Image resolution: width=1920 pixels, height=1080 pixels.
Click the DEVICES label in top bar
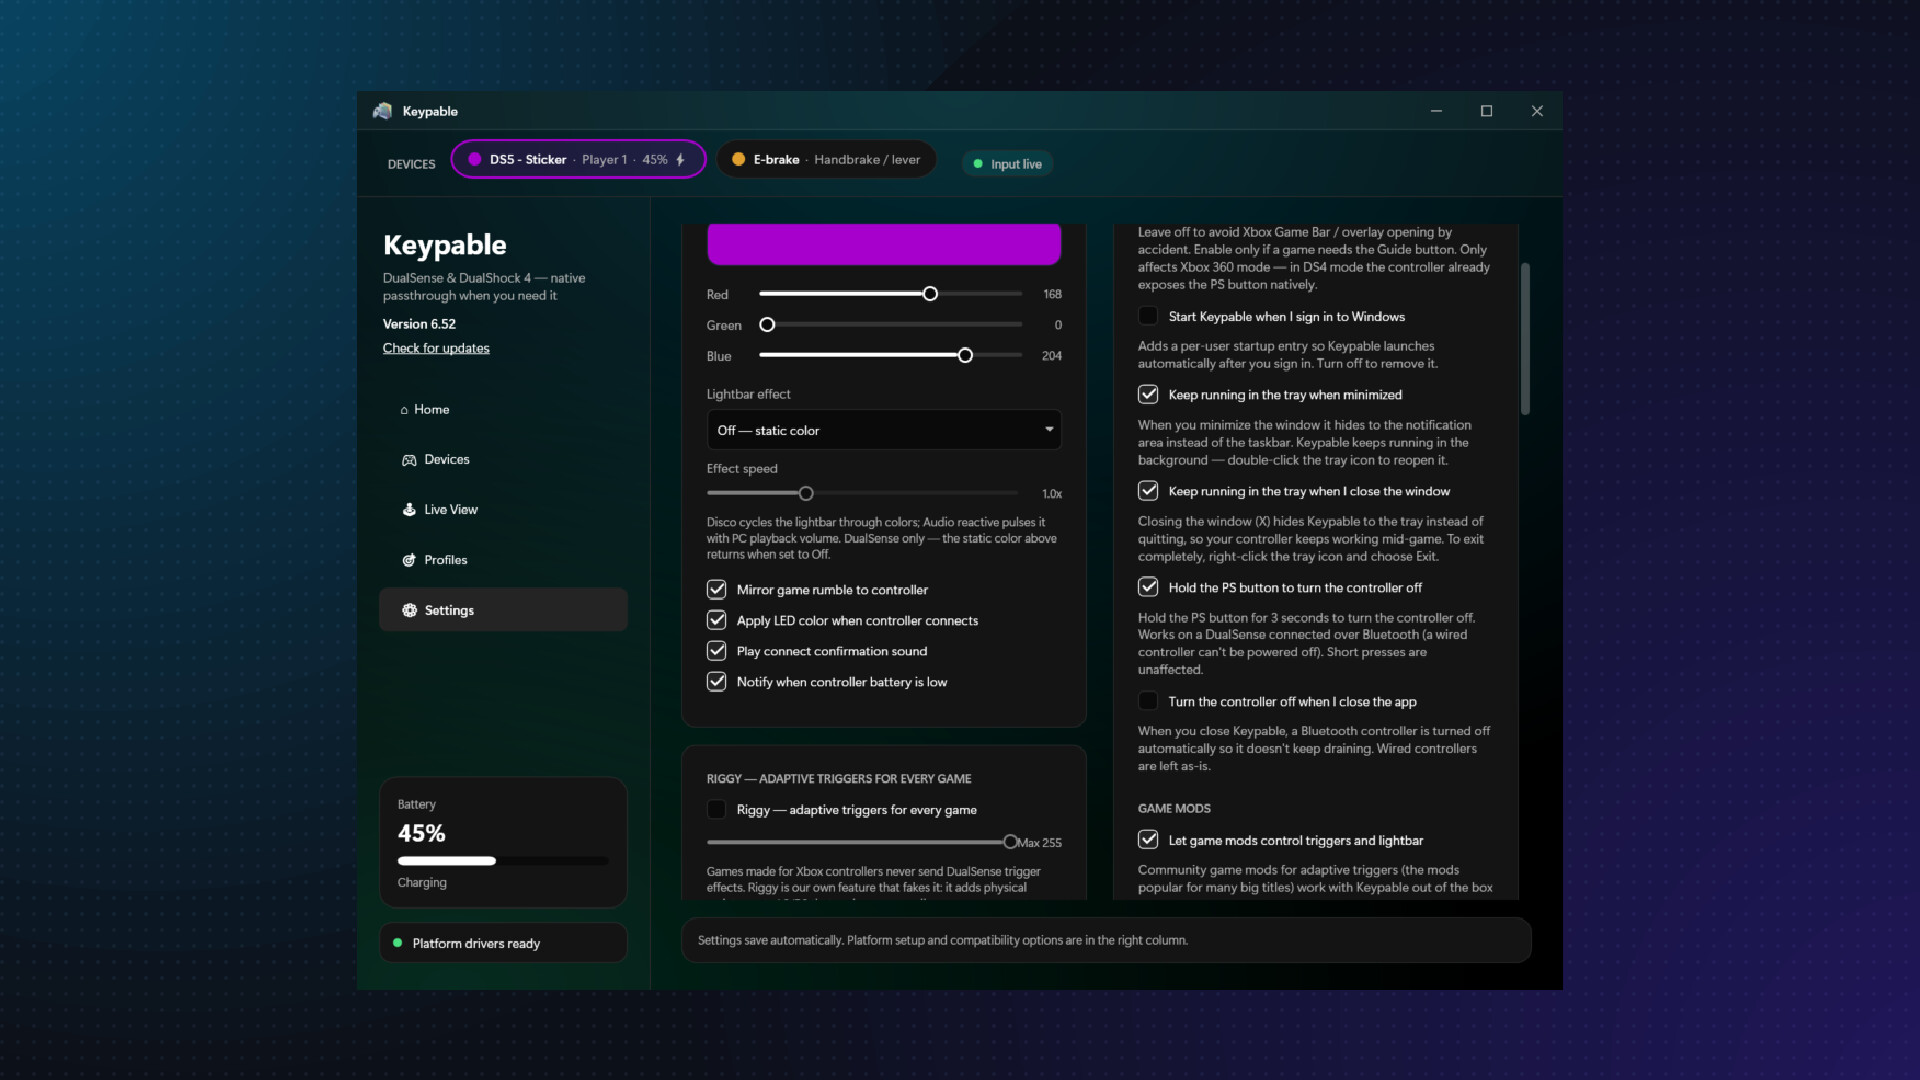412,164
